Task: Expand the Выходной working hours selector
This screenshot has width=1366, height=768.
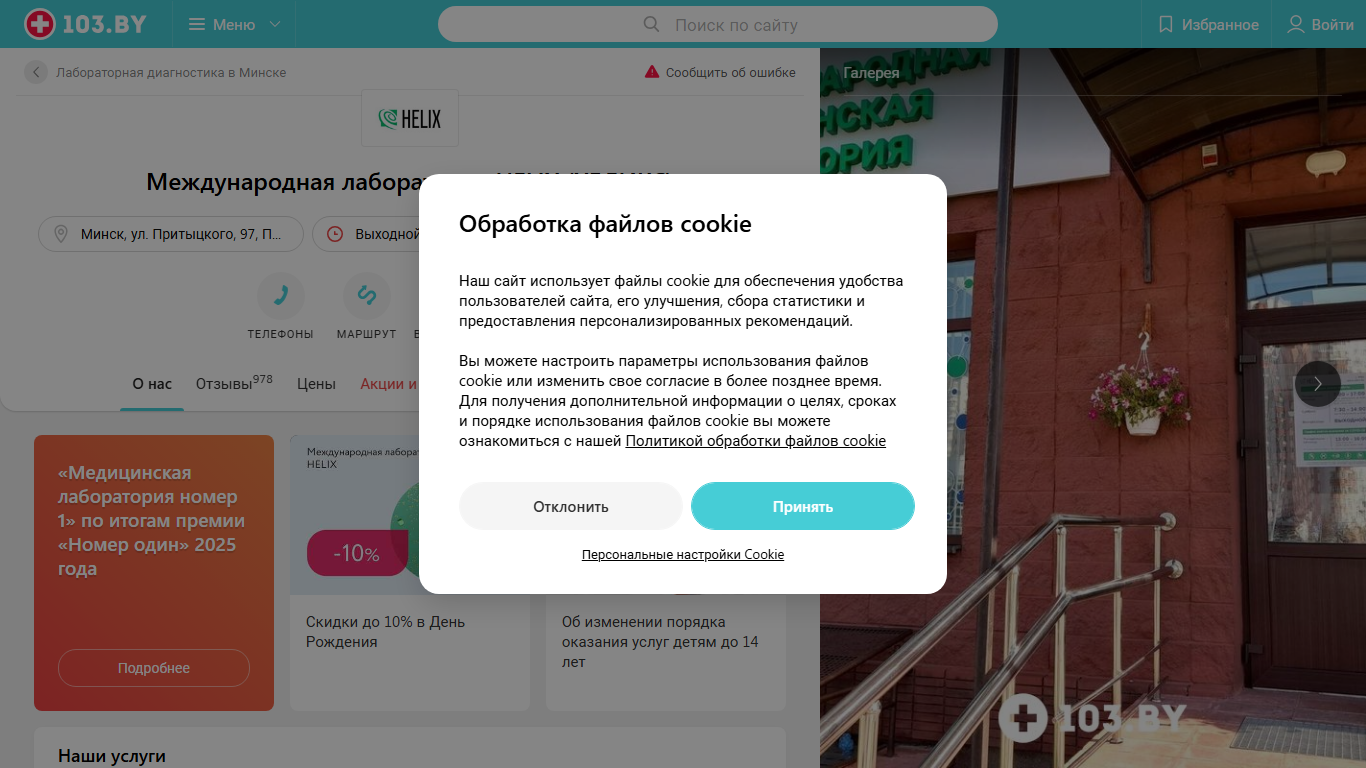Action: point(366,234)
